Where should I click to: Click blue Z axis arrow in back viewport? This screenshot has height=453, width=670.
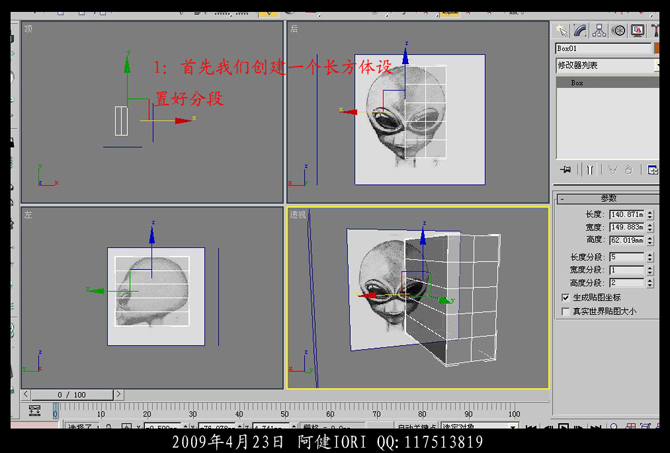[x=406, y=56]
